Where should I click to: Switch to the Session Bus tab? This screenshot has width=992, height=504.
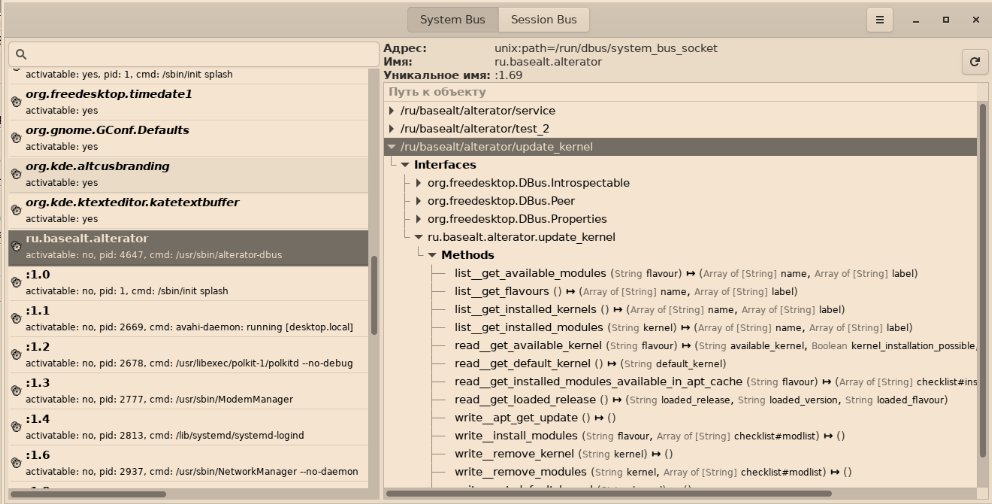[543, 20]
